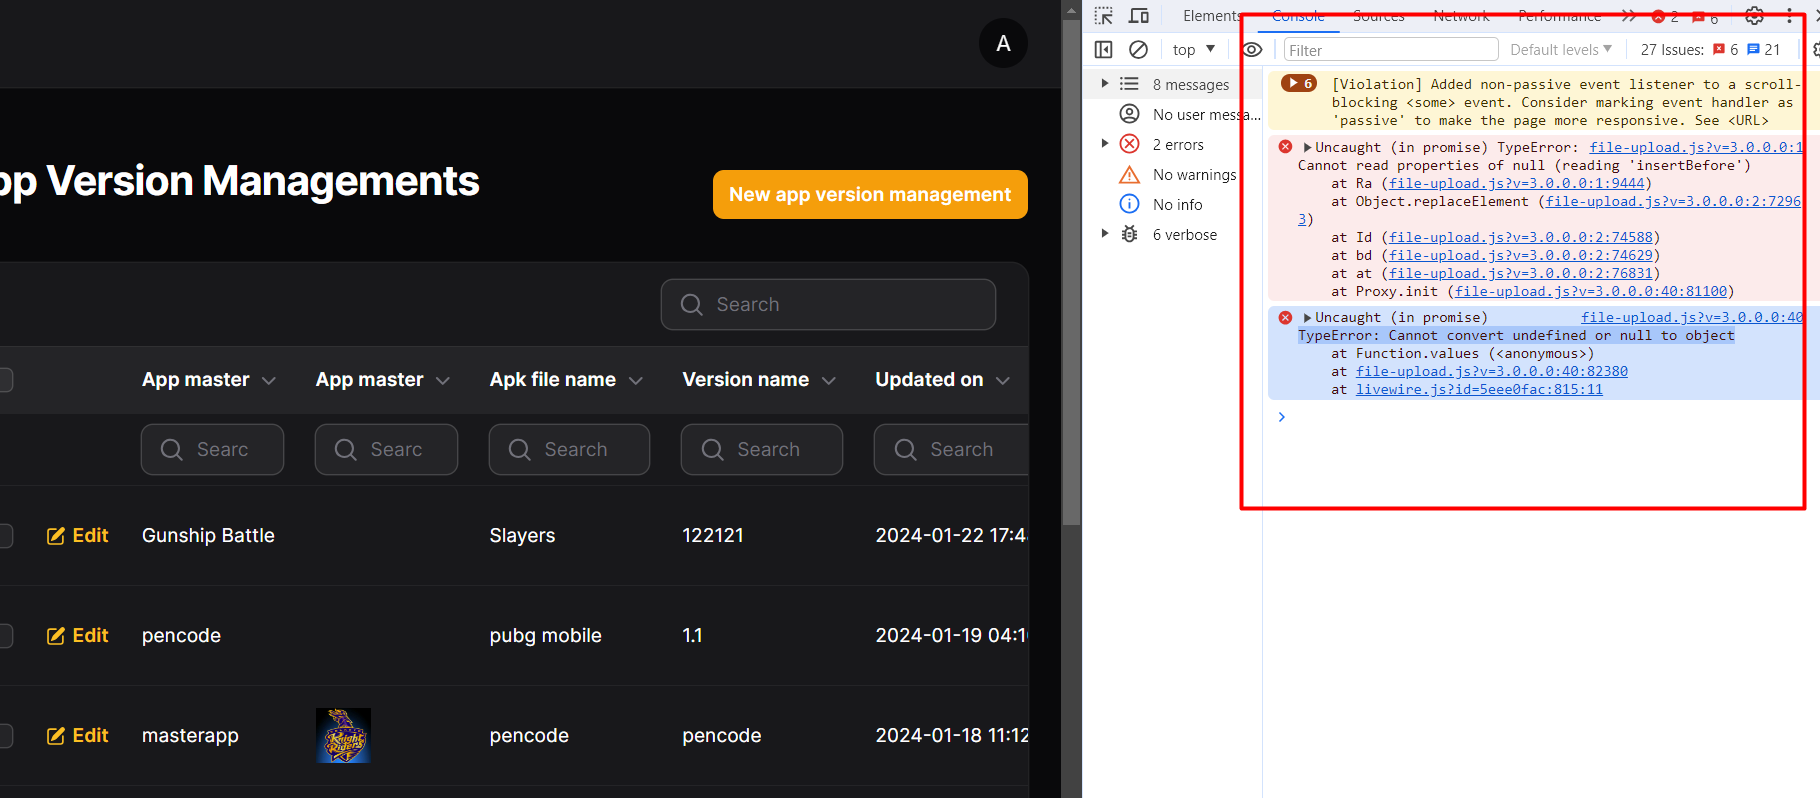1820x798 pixels.
Task: Tick the masterapp row checkbox
Action: 5,736
